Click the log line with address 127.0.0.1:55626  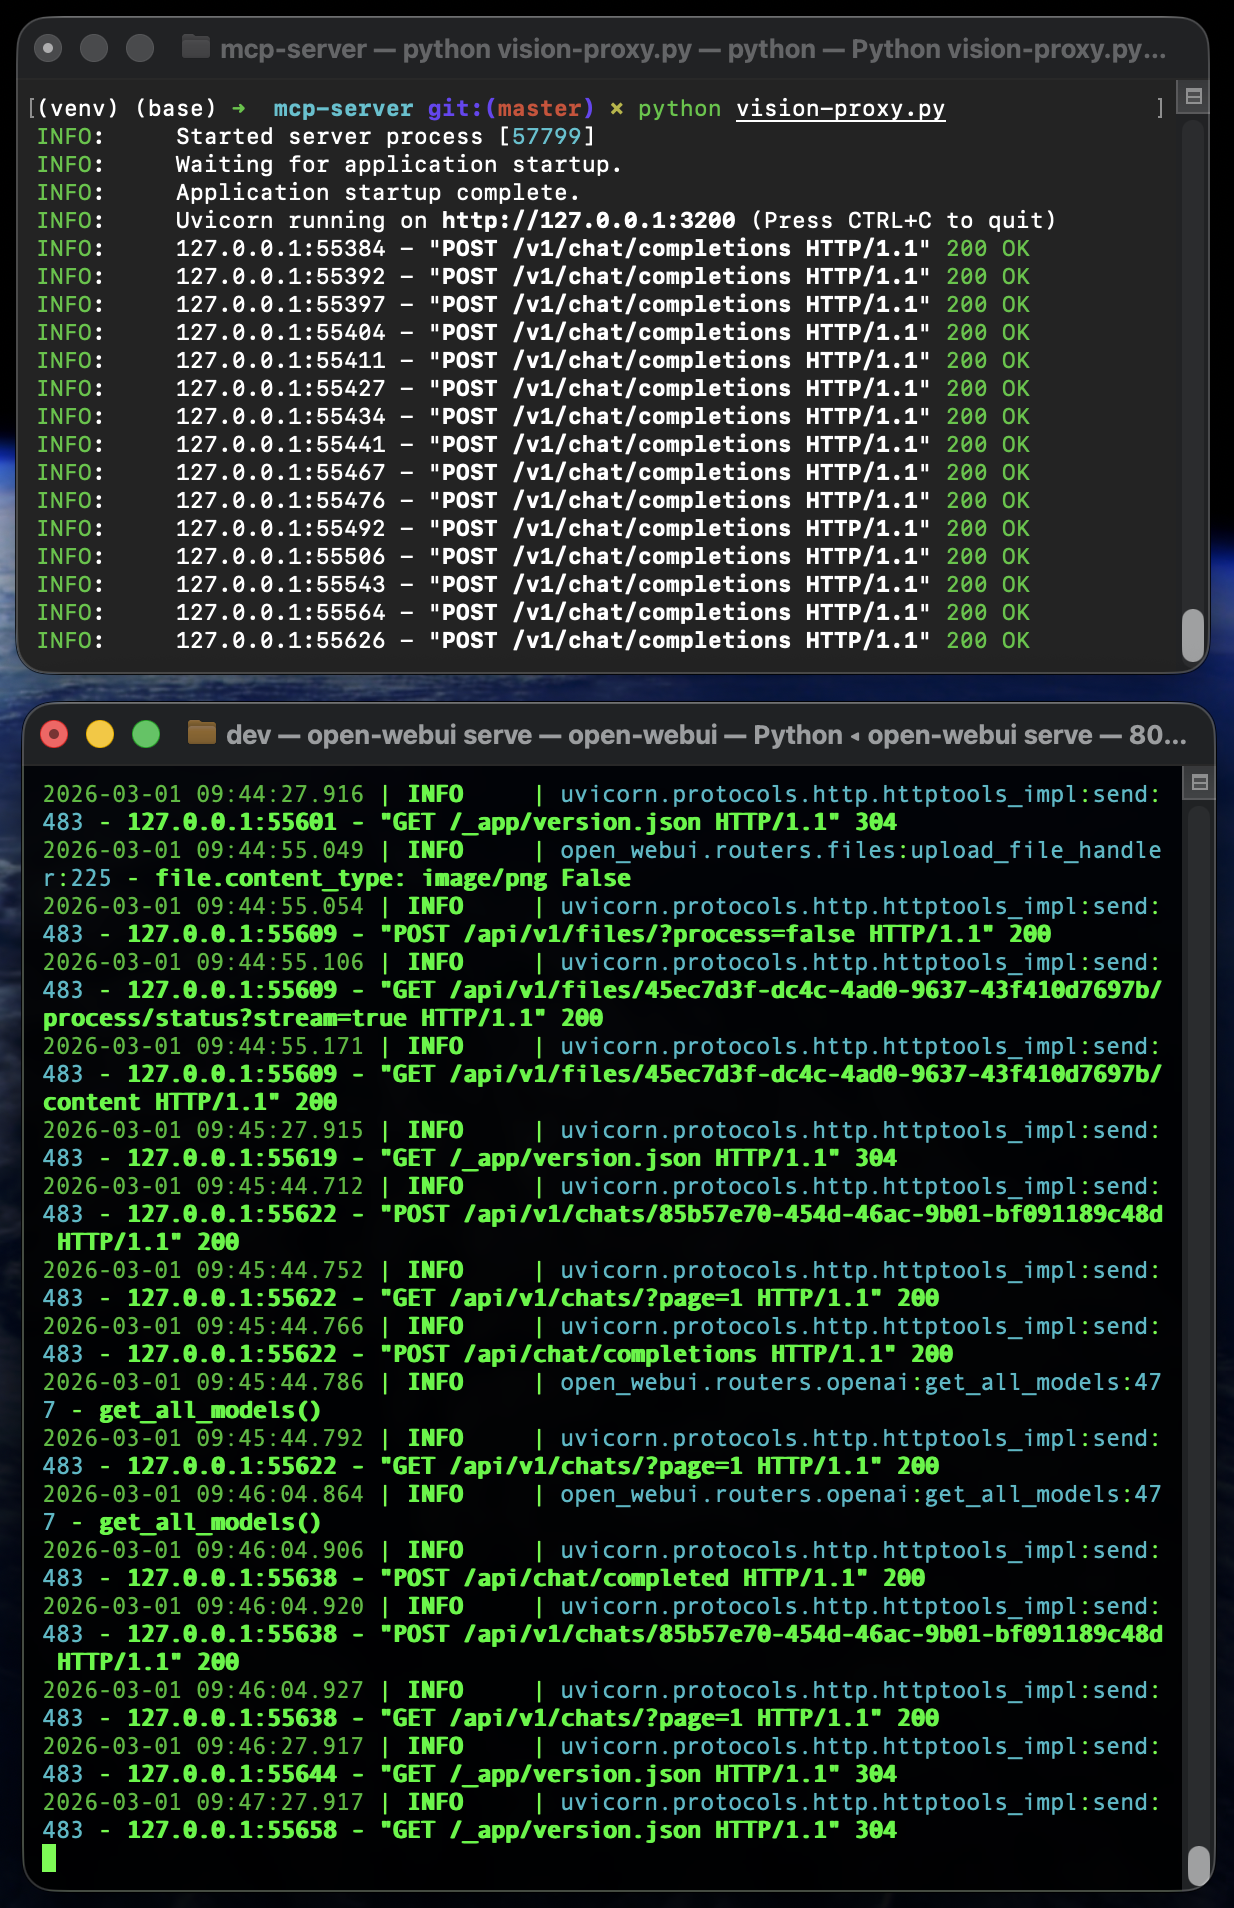point(533,640)
